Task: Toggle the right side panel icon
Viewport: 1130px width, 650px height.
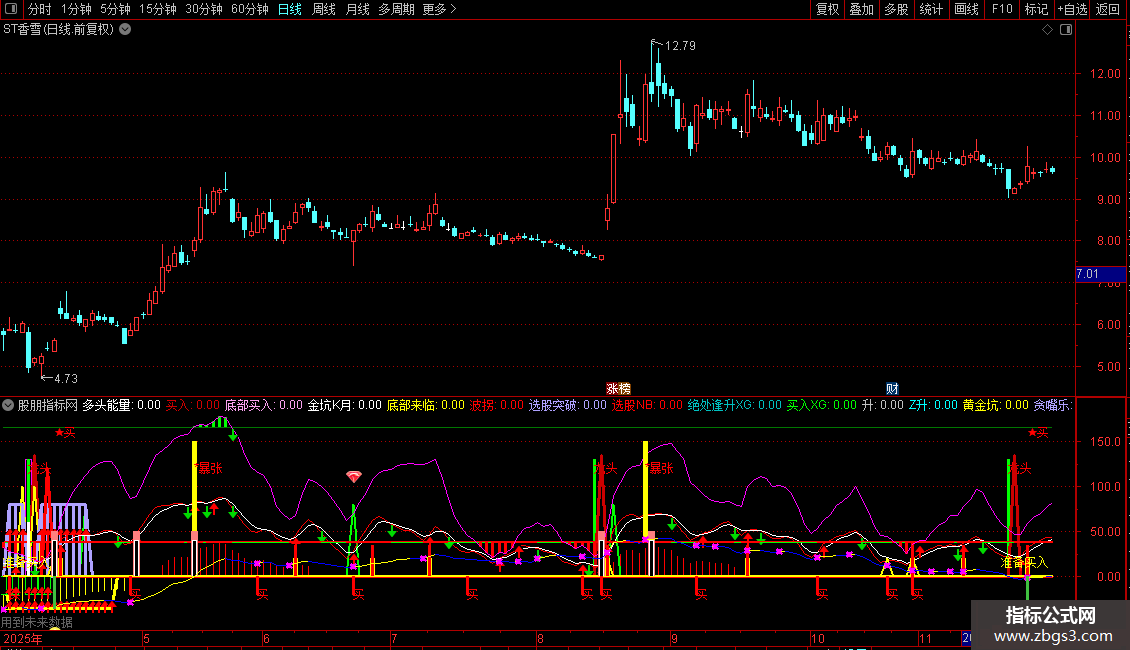Action: [x=1067, y=30]
